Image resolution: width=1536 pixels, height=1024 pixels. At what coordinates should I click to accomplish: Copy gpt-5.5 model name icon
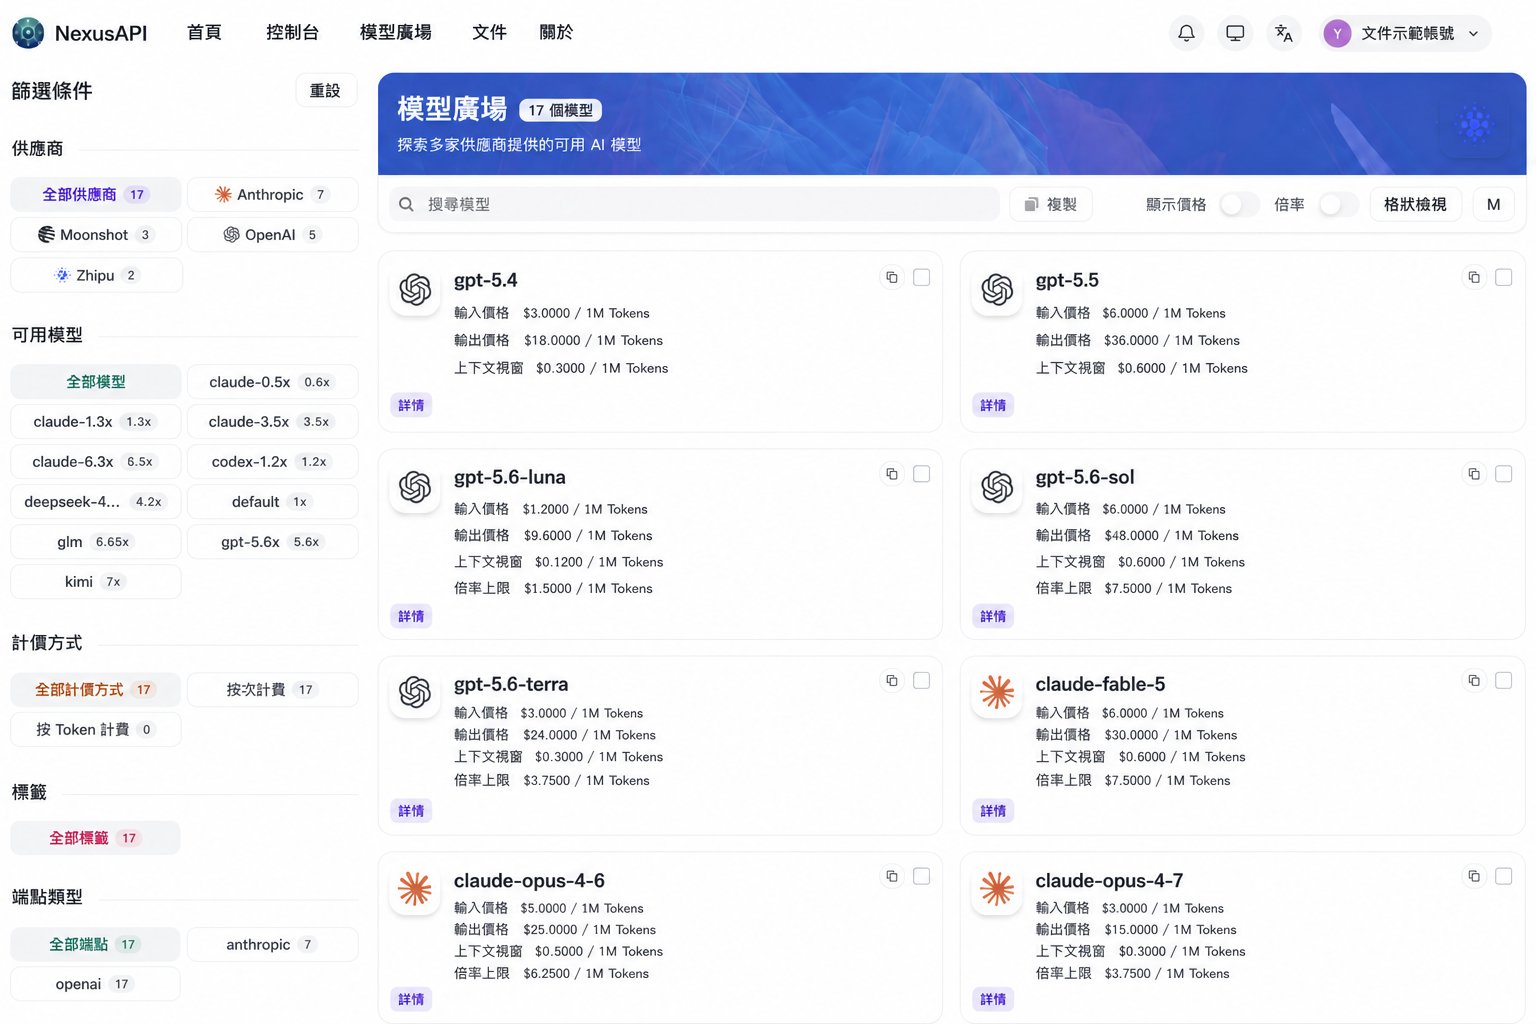tap(1474, 277)
